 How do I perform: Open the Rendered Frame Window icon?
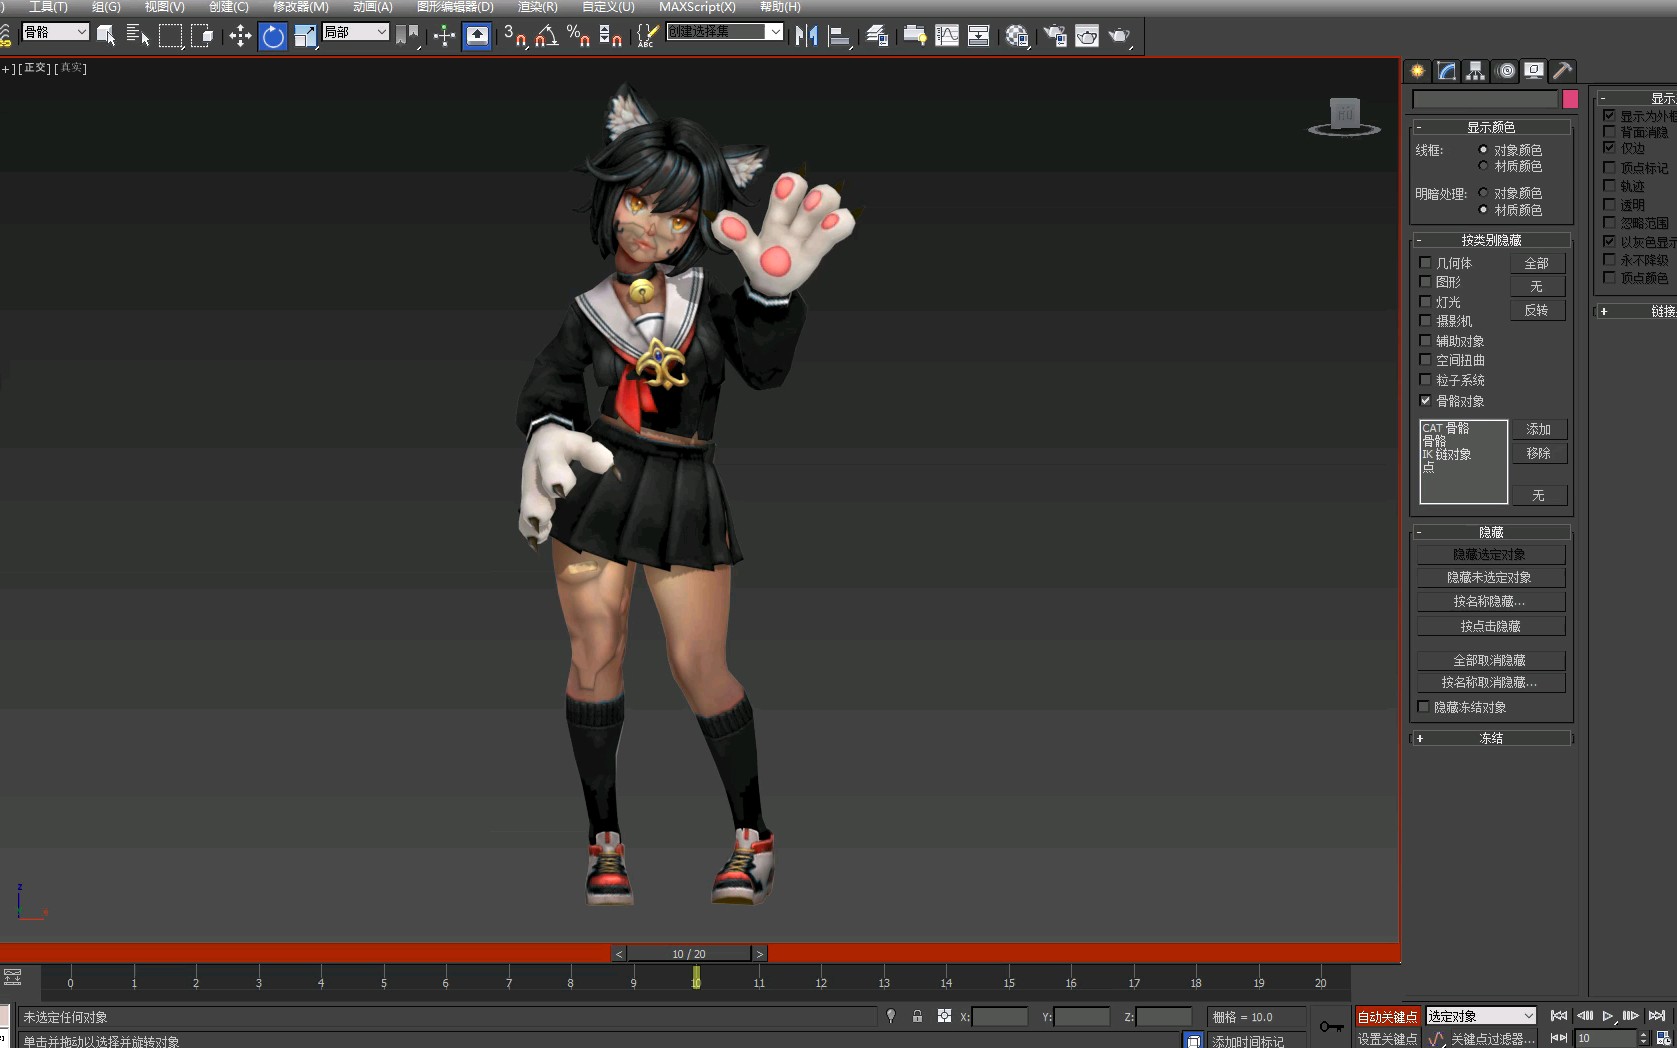[x=1086, y=36]
